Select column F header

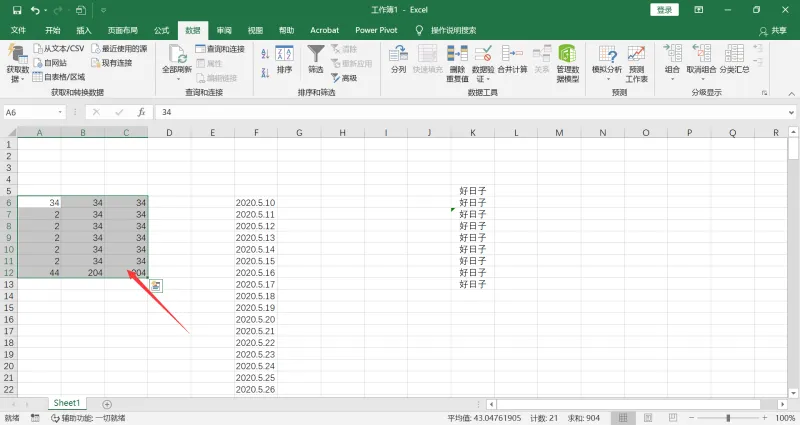(256, 133)
